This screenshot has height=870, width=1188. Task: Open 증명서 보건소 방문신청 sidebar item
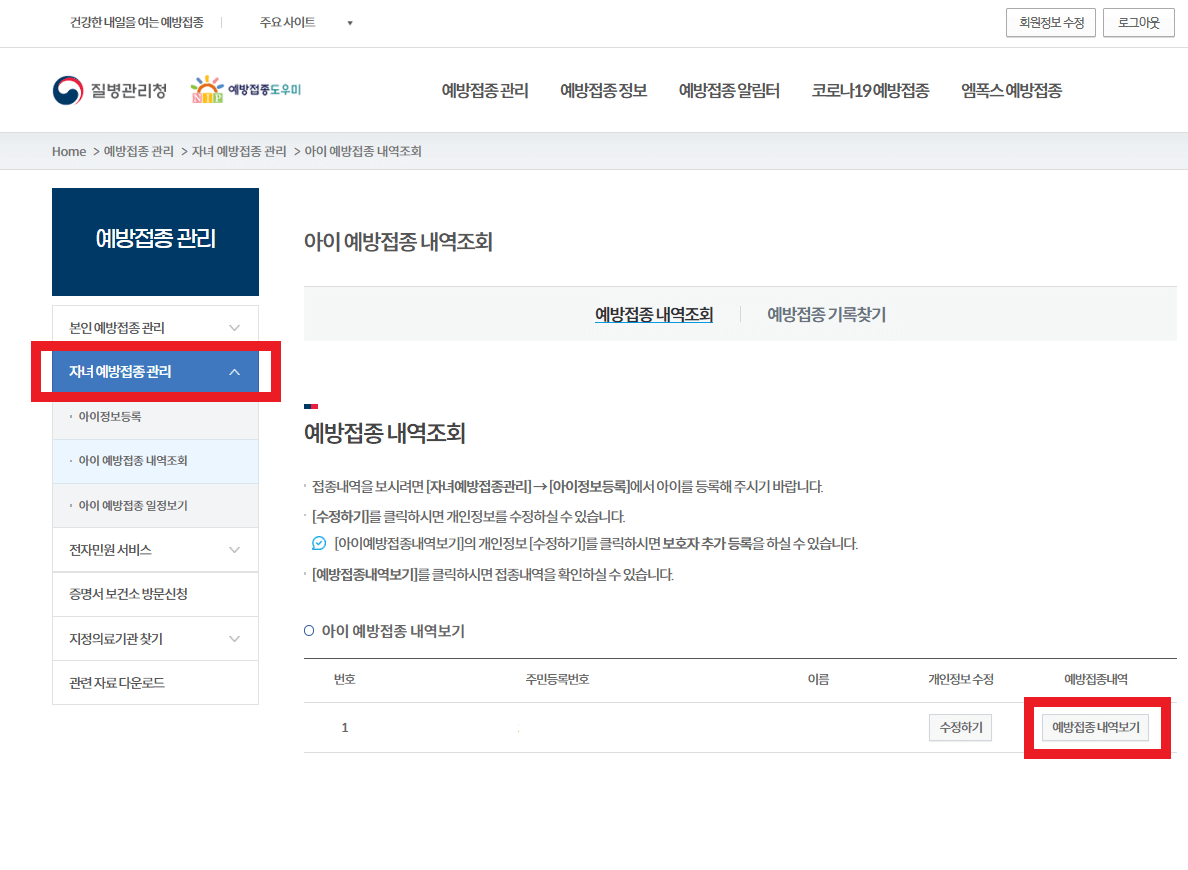coord(155,594)
